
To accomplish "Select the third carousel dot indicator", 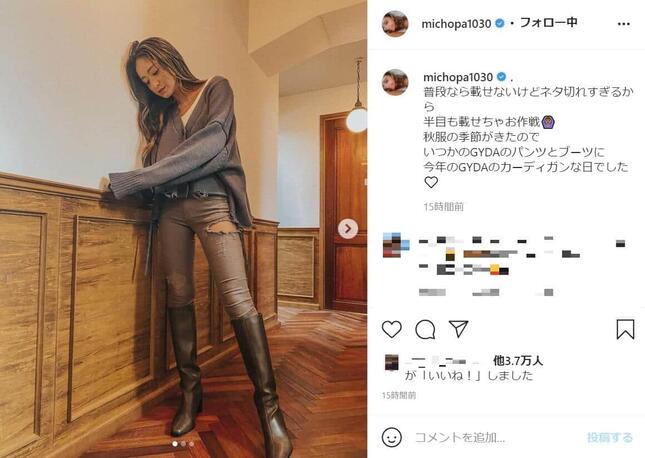I will tap(191, 444).
